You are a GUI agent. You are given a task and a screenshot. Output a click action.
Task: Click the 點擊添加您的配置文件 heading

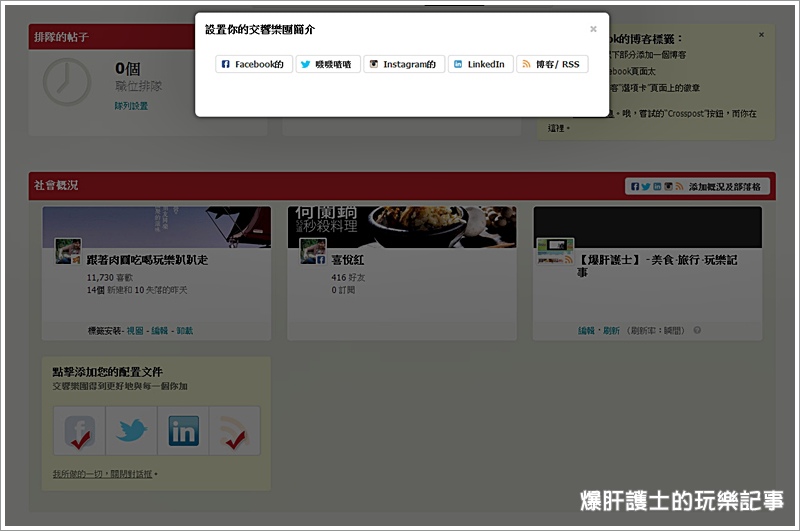(108, 372)
